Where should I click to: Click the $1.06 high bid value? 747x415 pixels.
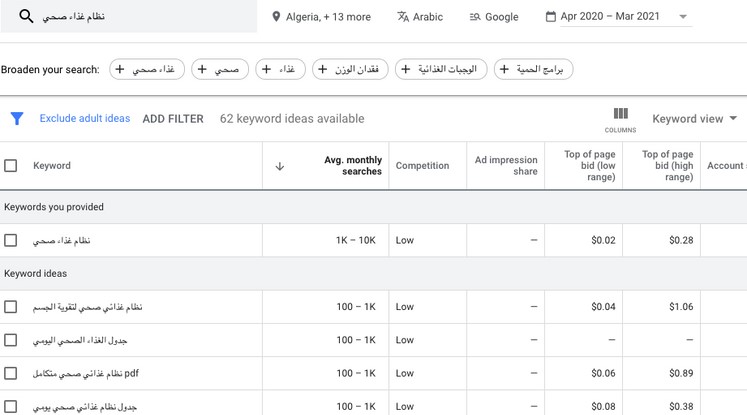(x=681, y=306)
